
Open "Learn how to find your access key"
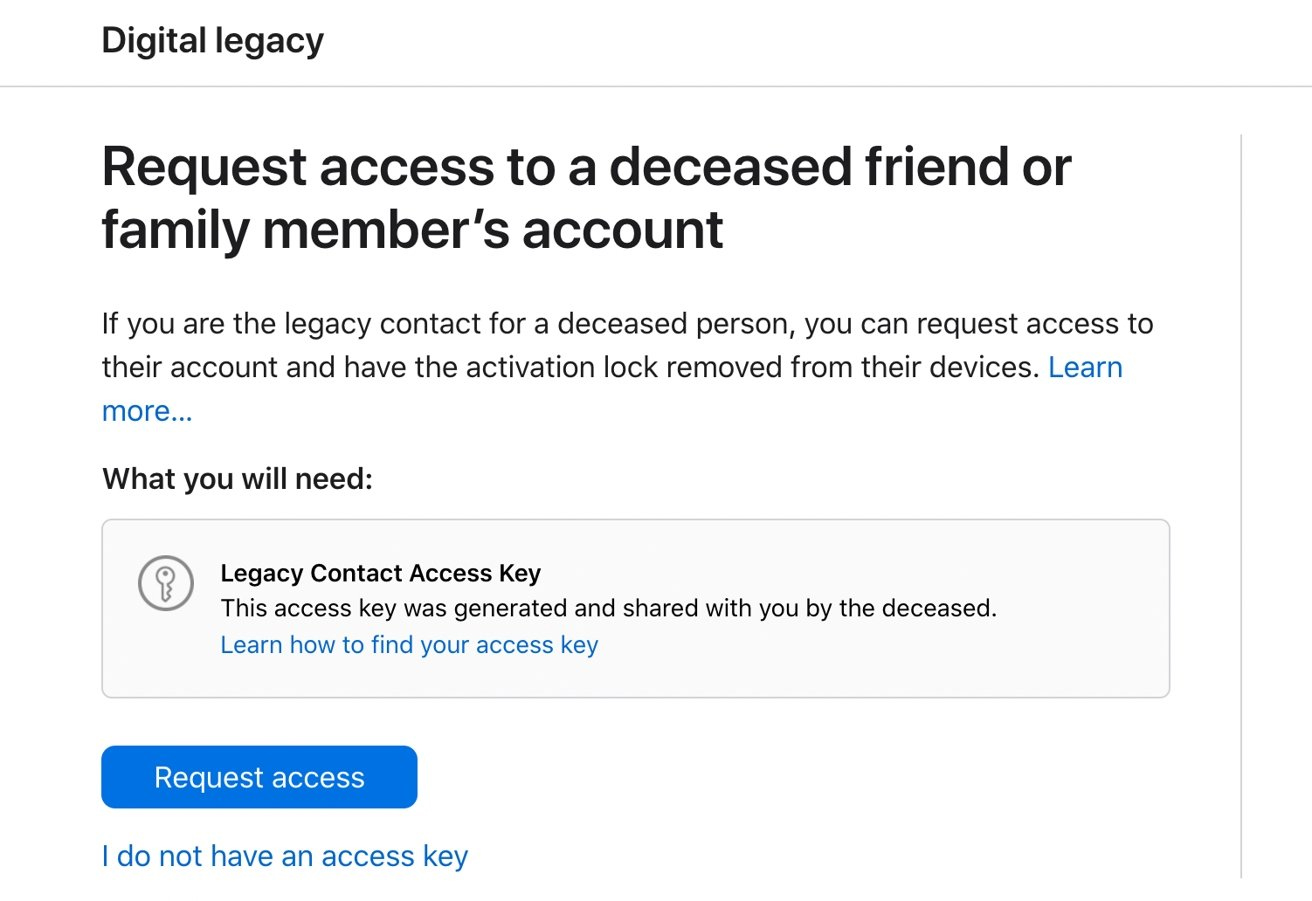click(x=409, y=645)
